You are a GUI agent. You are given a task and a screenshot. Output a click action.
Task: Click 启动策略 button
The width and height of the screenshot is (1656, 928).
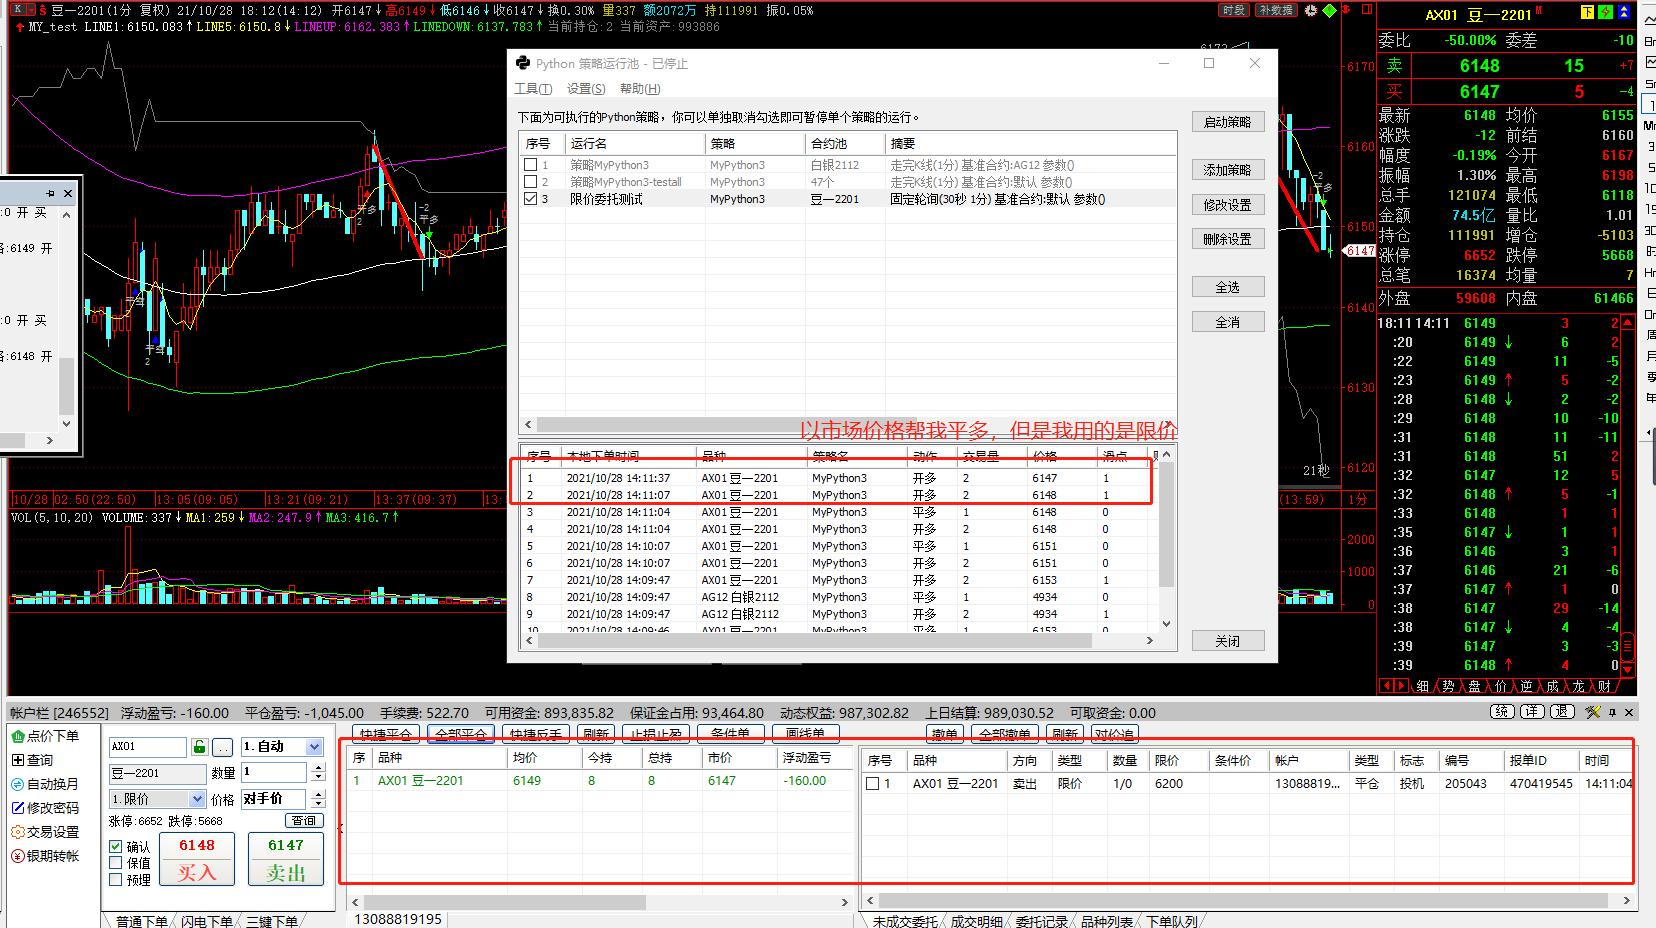[x=1228, y=122]
